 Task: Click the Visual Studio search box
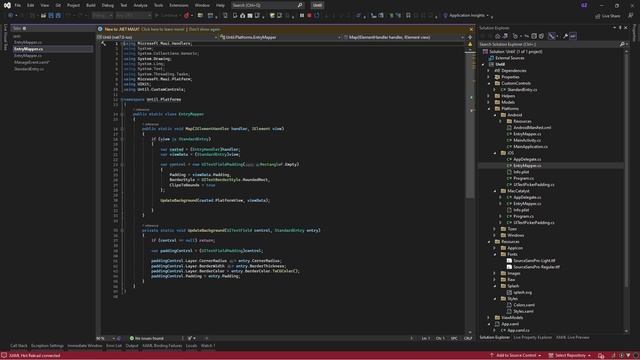pyautogui.click(x=267, y=5)
